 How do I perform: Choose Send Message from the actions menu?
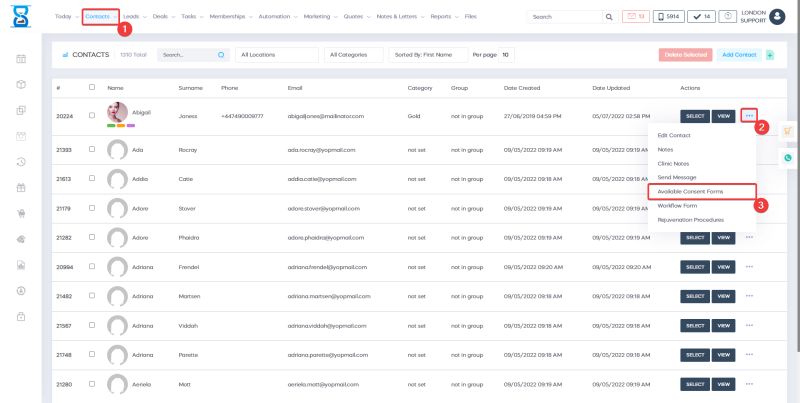coord(677,178)
